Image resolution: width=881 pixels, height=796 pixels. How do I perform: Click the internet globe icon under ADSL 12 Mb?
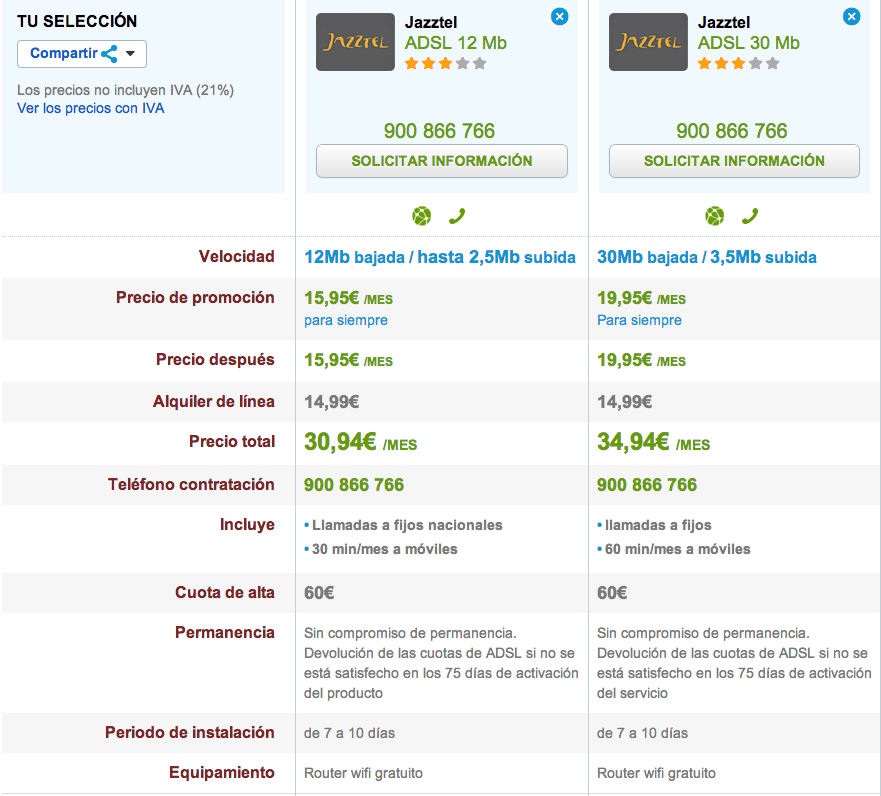point(421,216)
